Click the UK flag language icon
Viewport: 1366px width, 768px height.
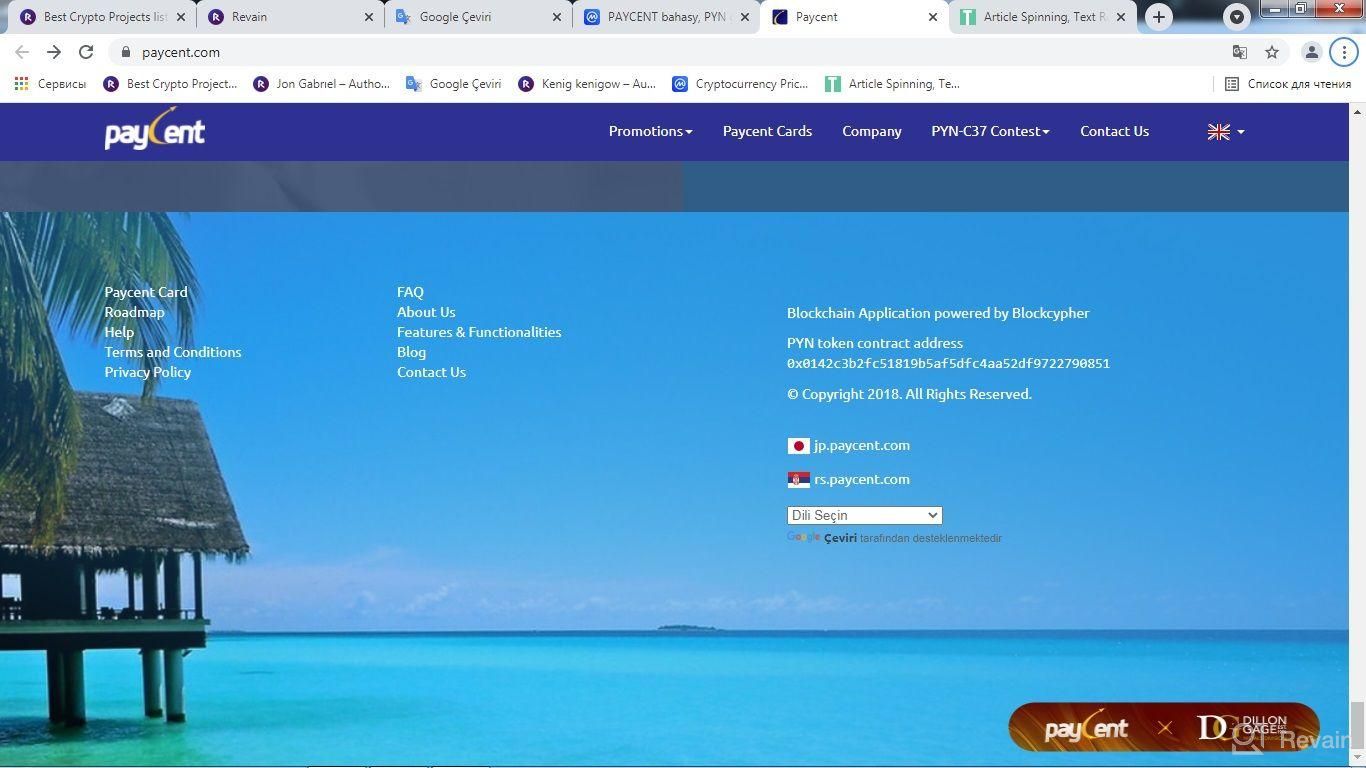click(1218, 132)
